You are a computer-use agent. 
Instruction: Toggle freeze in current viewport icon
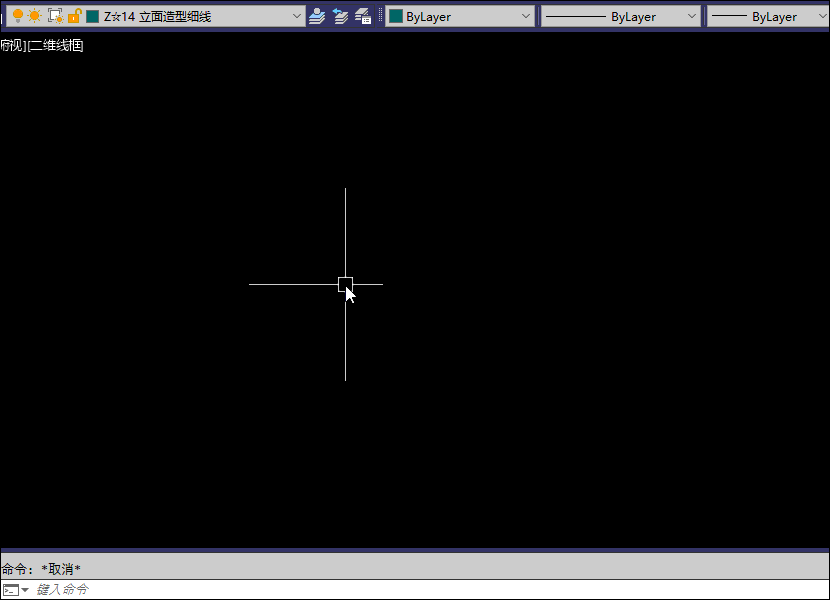coord(55,16)
